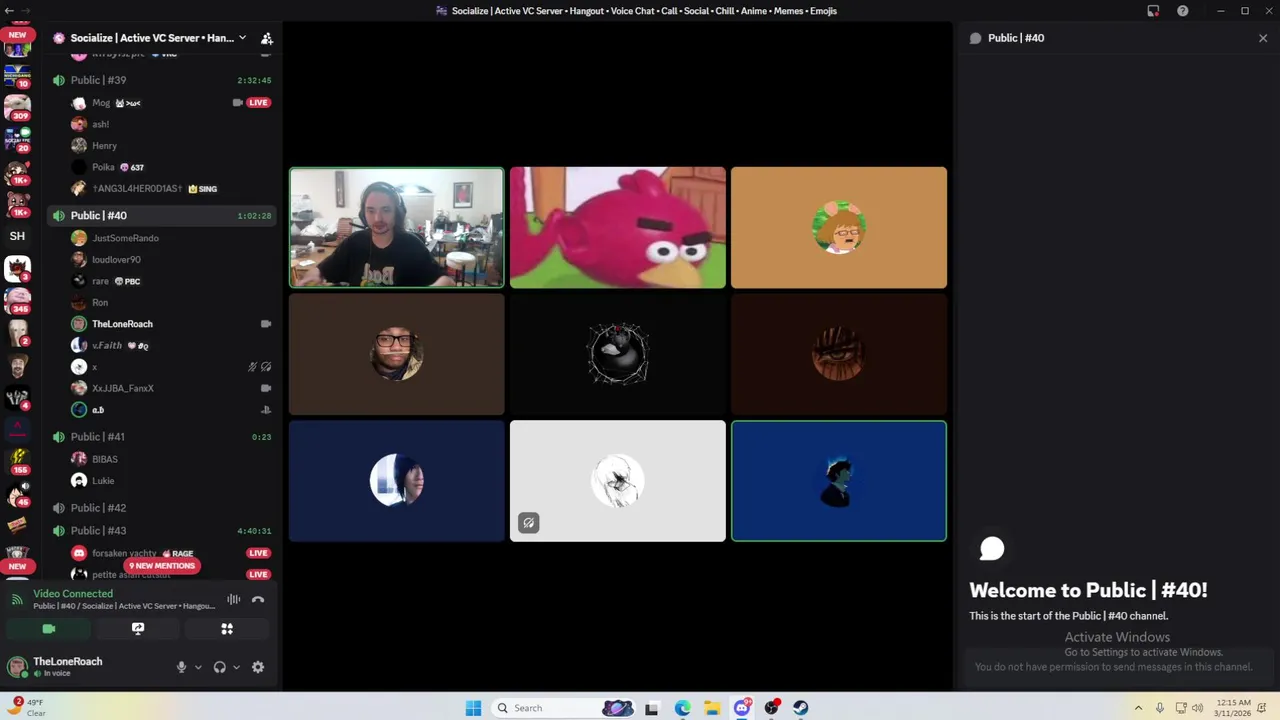Click the LIVE badge next to Mog
Screen dimensions: 1280x720
259,103
